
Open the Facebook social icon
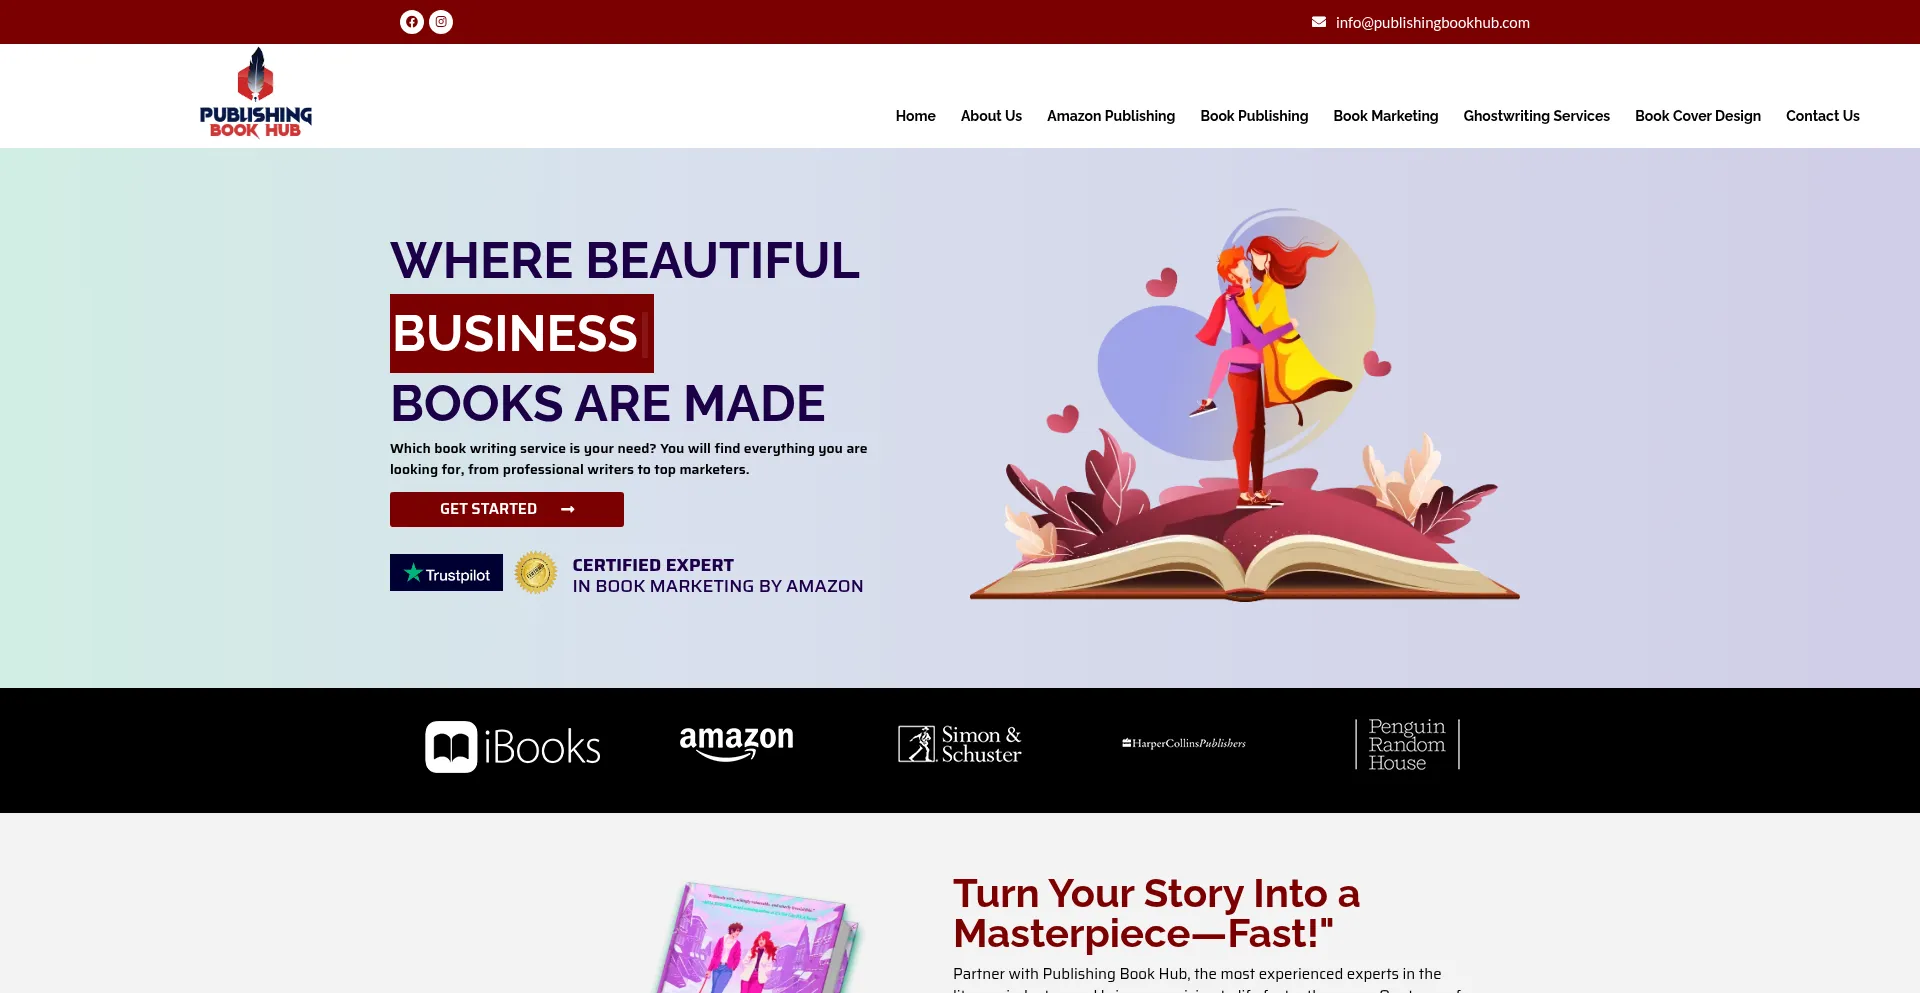pyautogui.click(x=412, y=22)
